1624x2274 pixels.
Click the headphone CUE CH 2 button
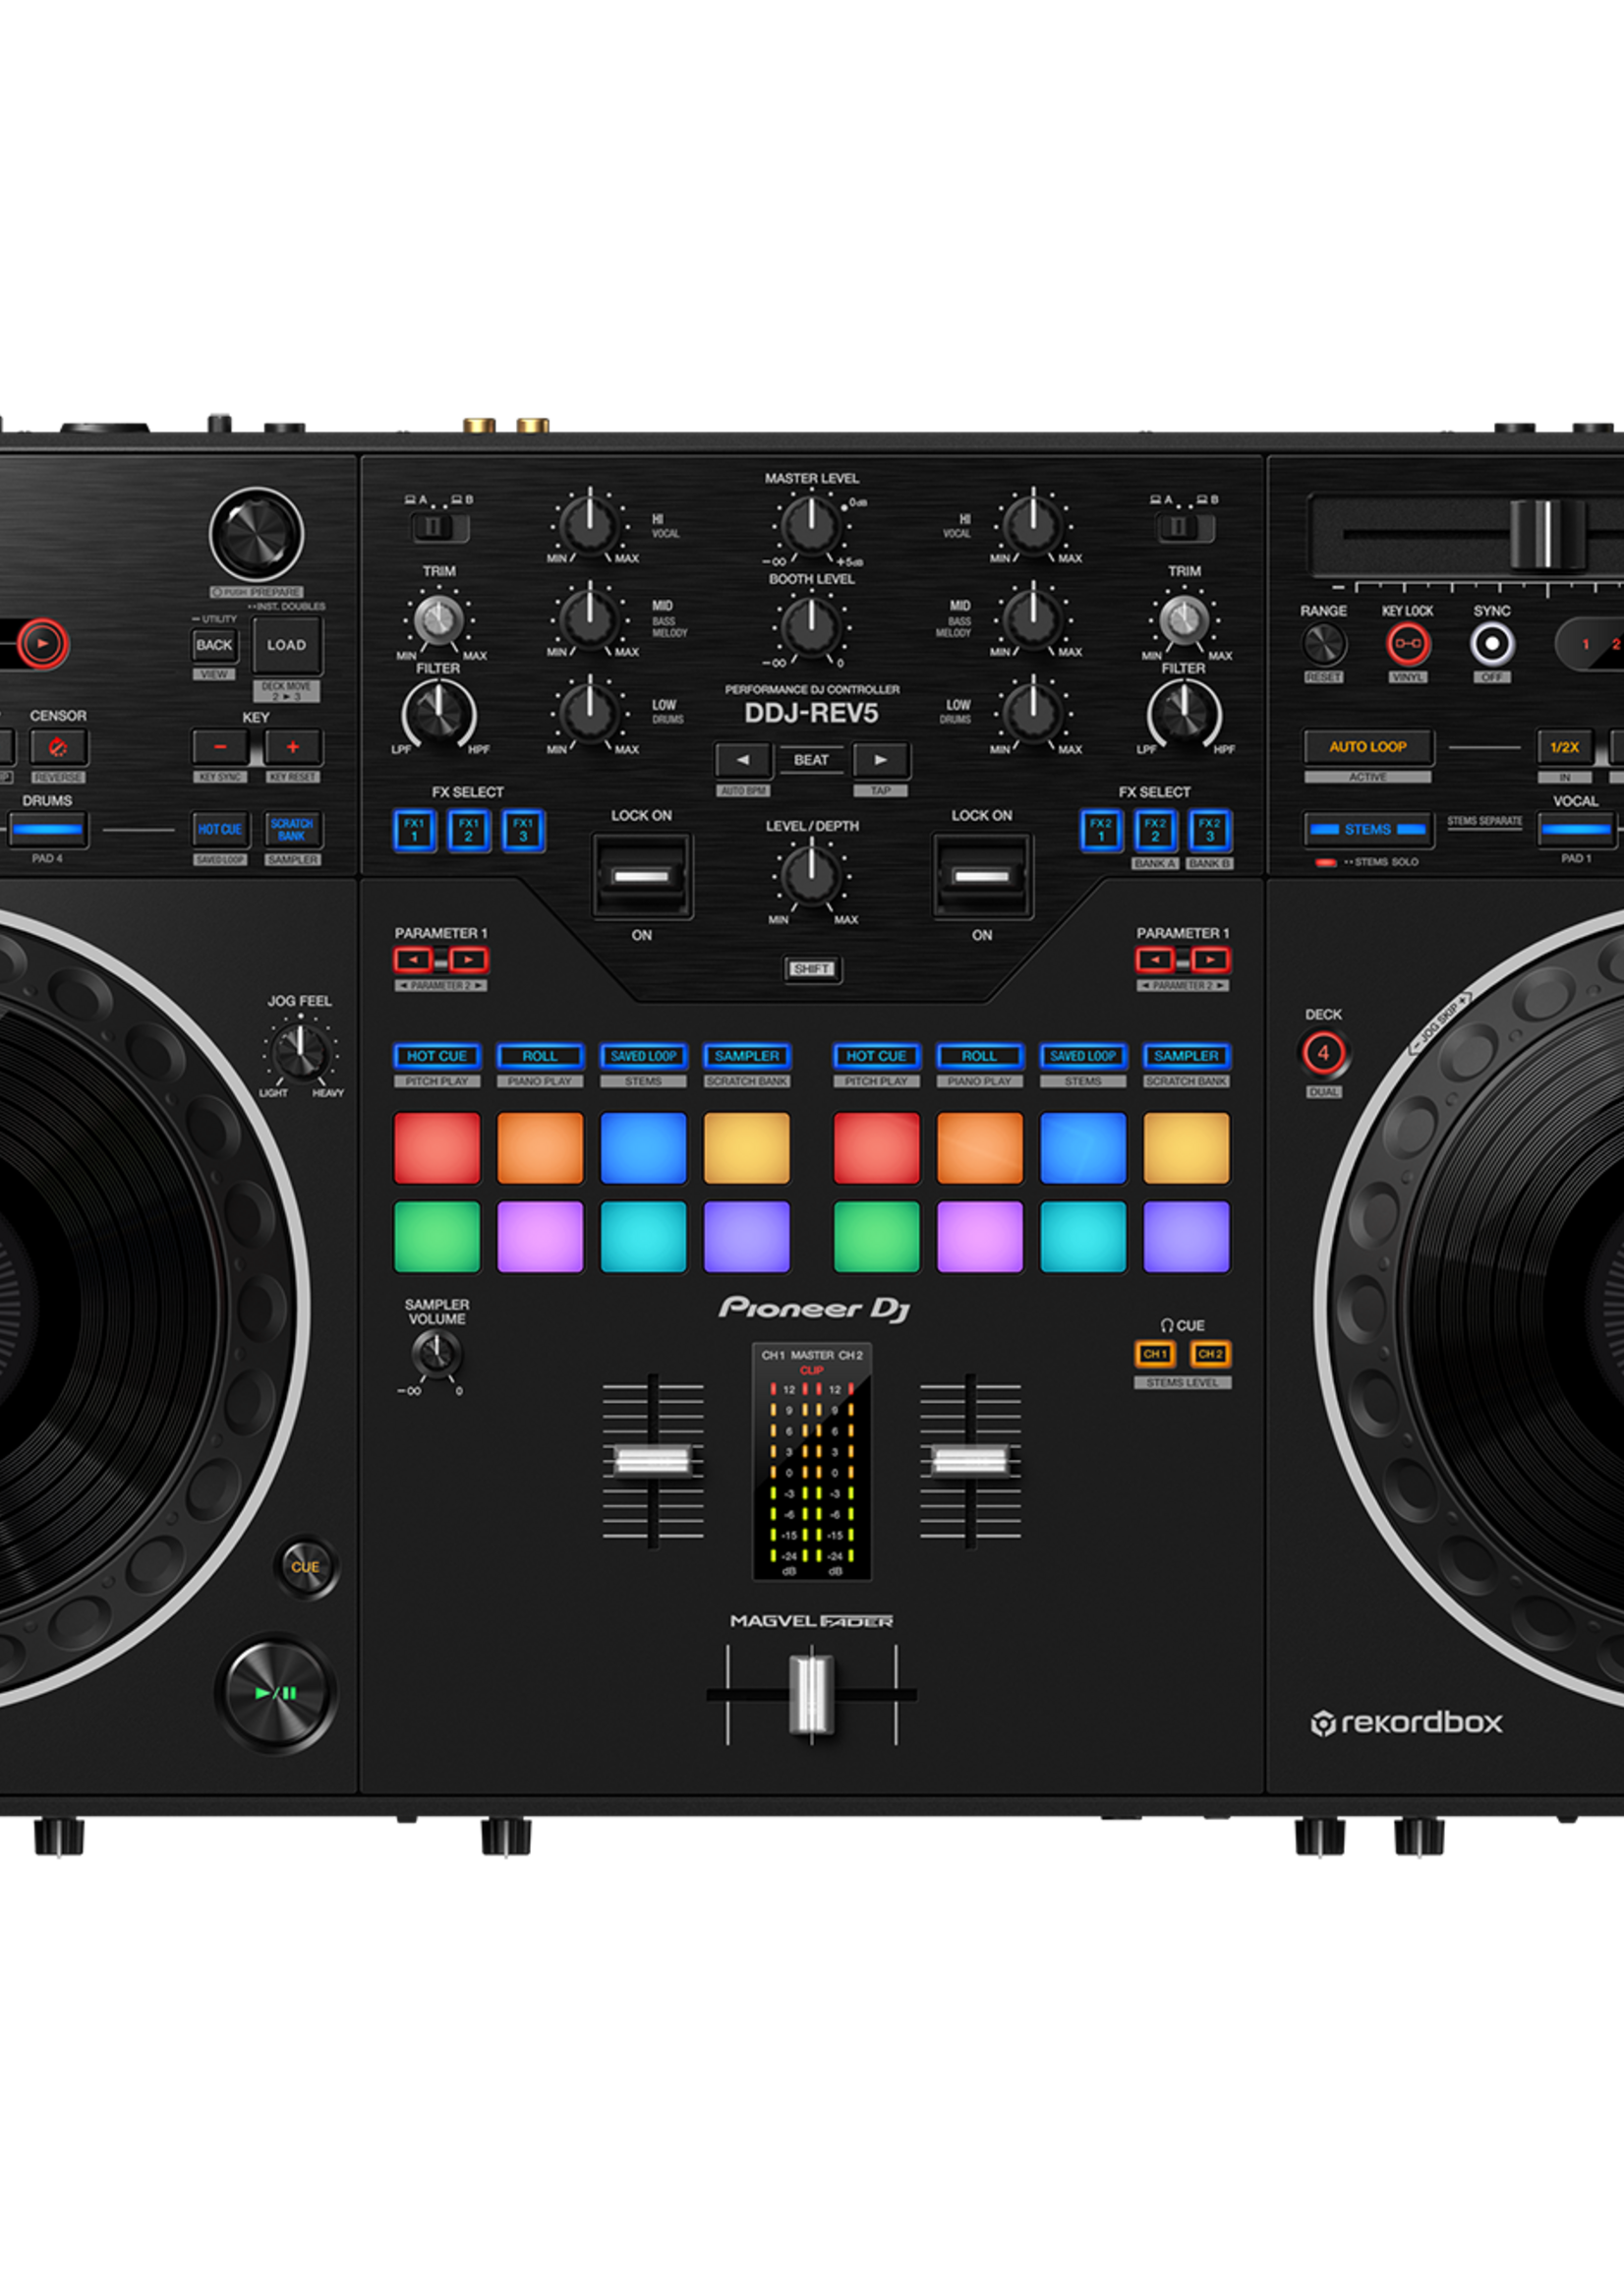[x=1210, y=1354]
